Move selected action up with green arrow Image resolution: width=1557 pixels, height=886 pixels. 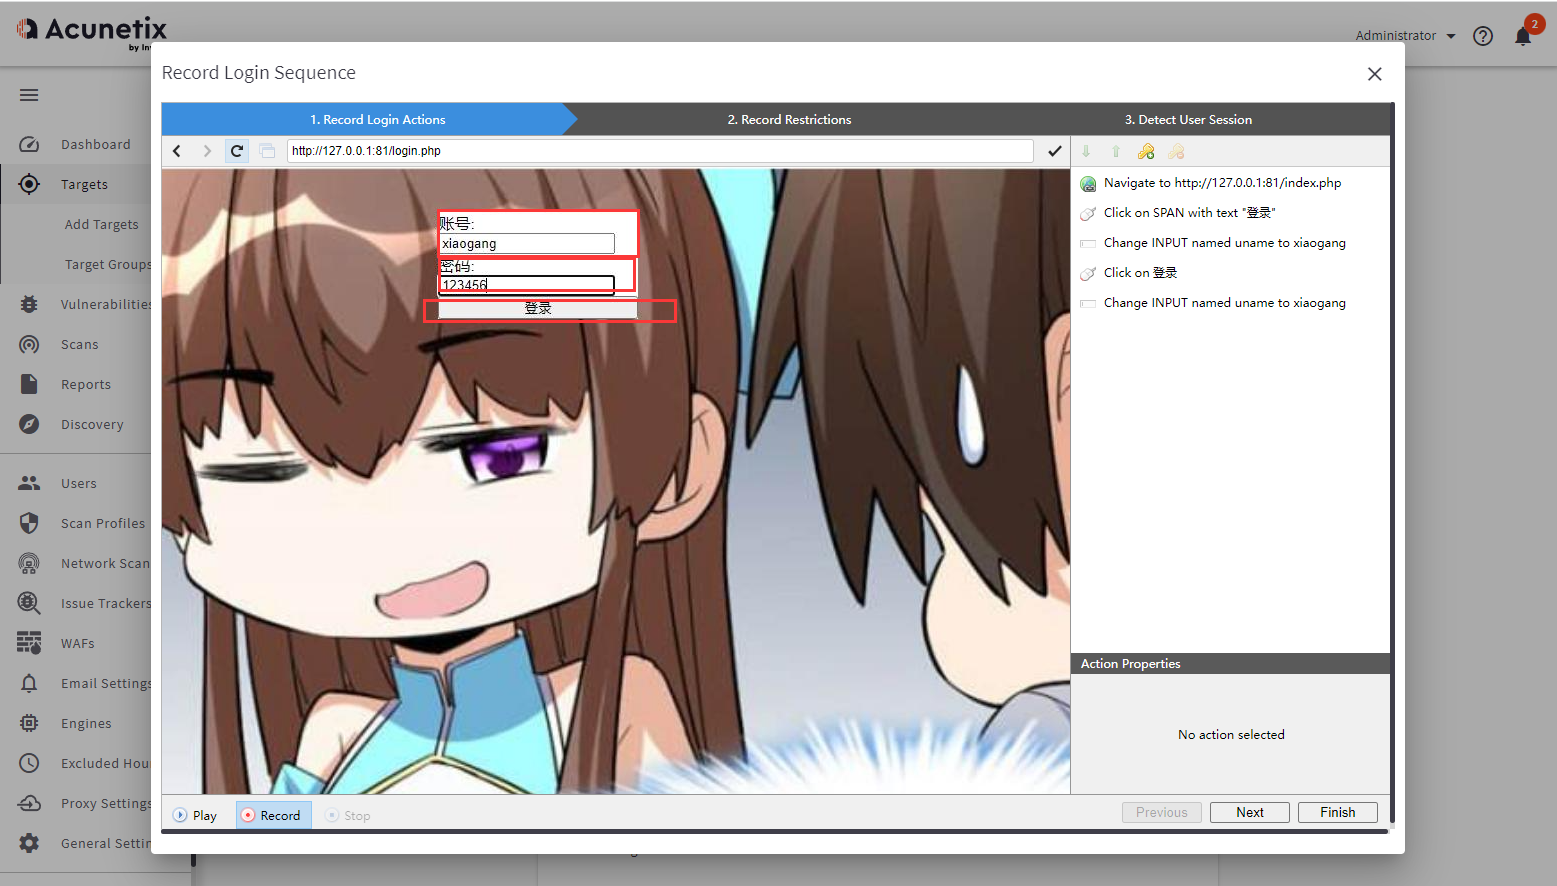click(1116, 152)
